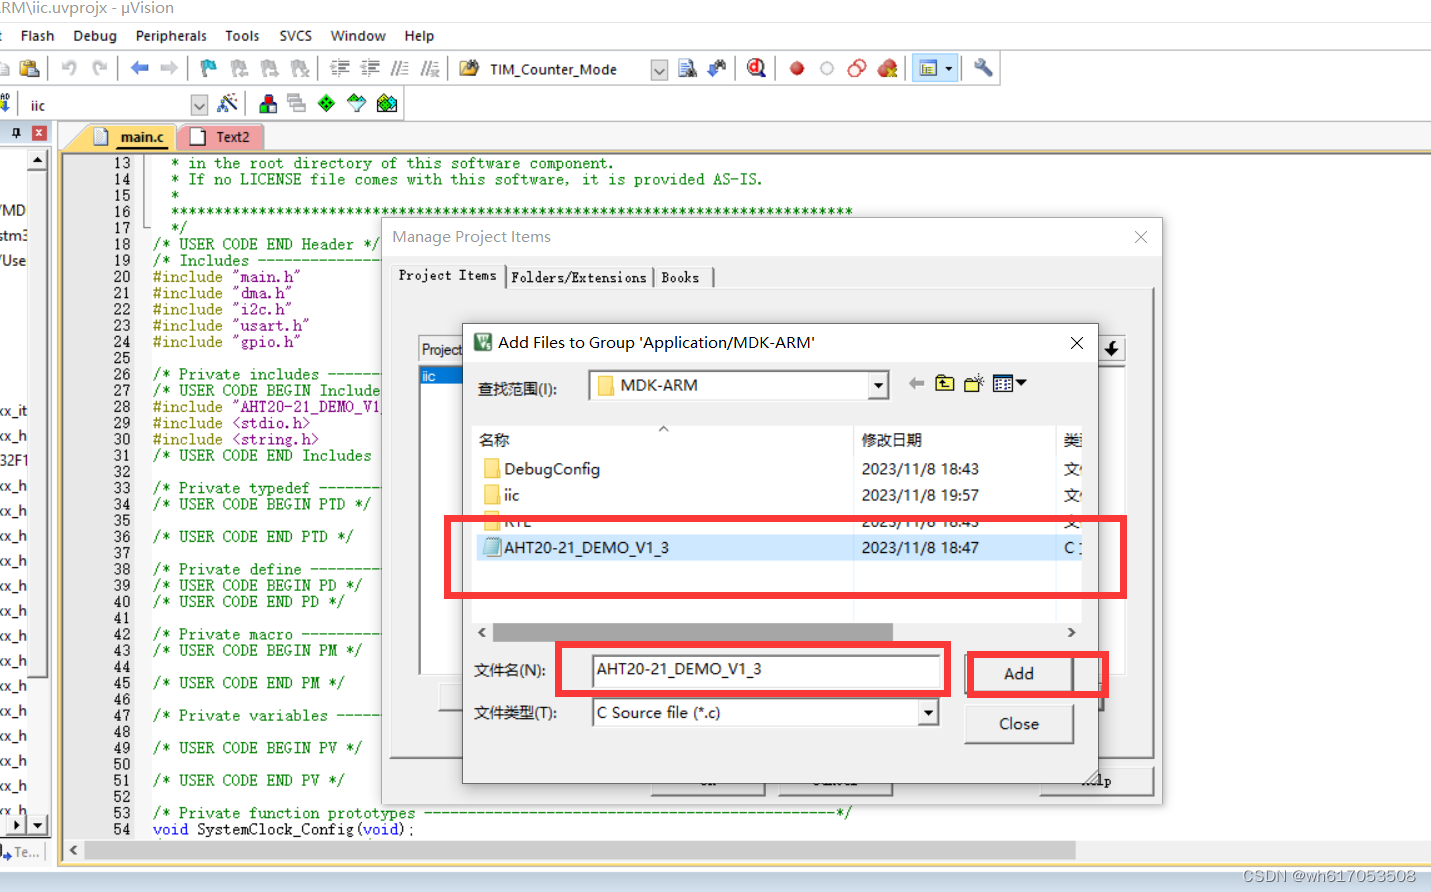Click the Close button in Add Files dialog
Viewport: 1431px width, 892px height.
(1018, 724)
